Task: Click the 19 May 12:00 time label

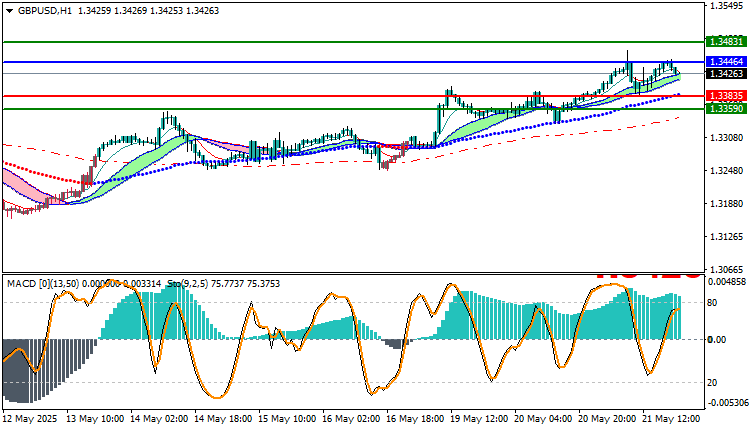Action: click(x=479, y=419)
